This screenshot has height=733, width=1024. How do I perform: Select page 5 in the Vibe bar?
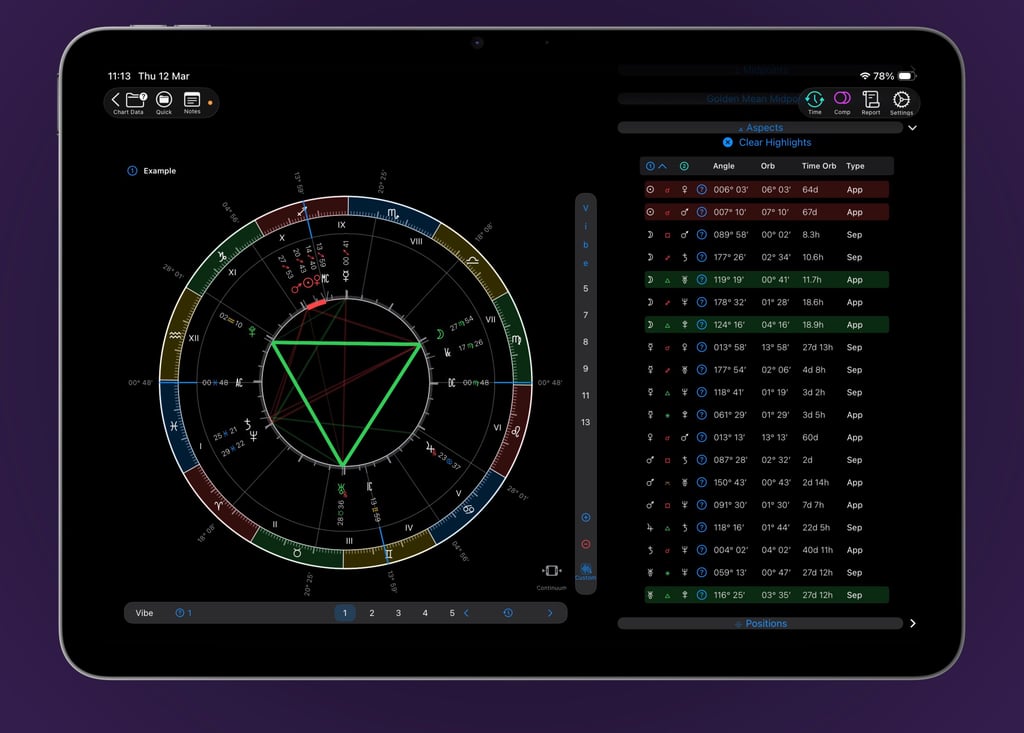452,613
